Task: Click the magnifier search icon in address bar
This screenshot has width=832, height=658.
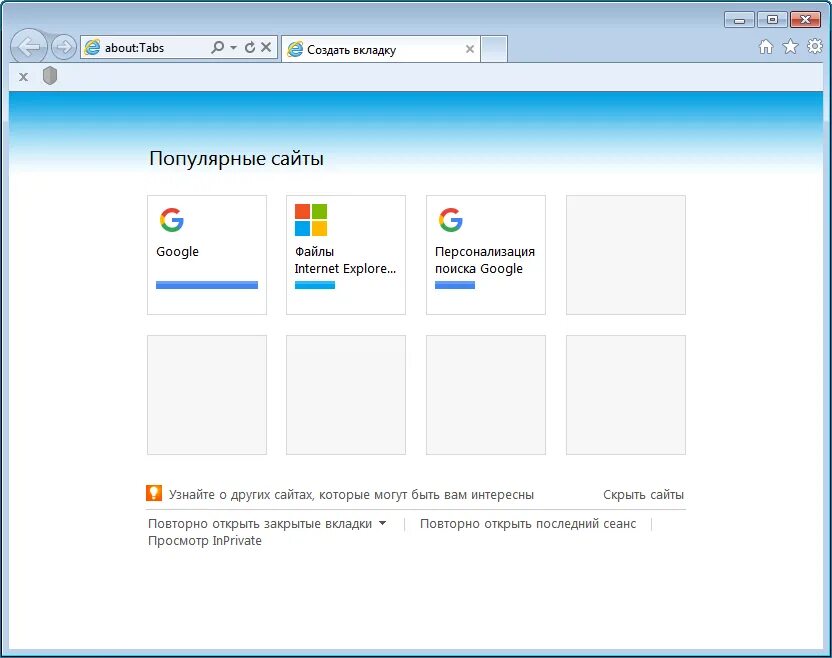Action: (217, 47)
